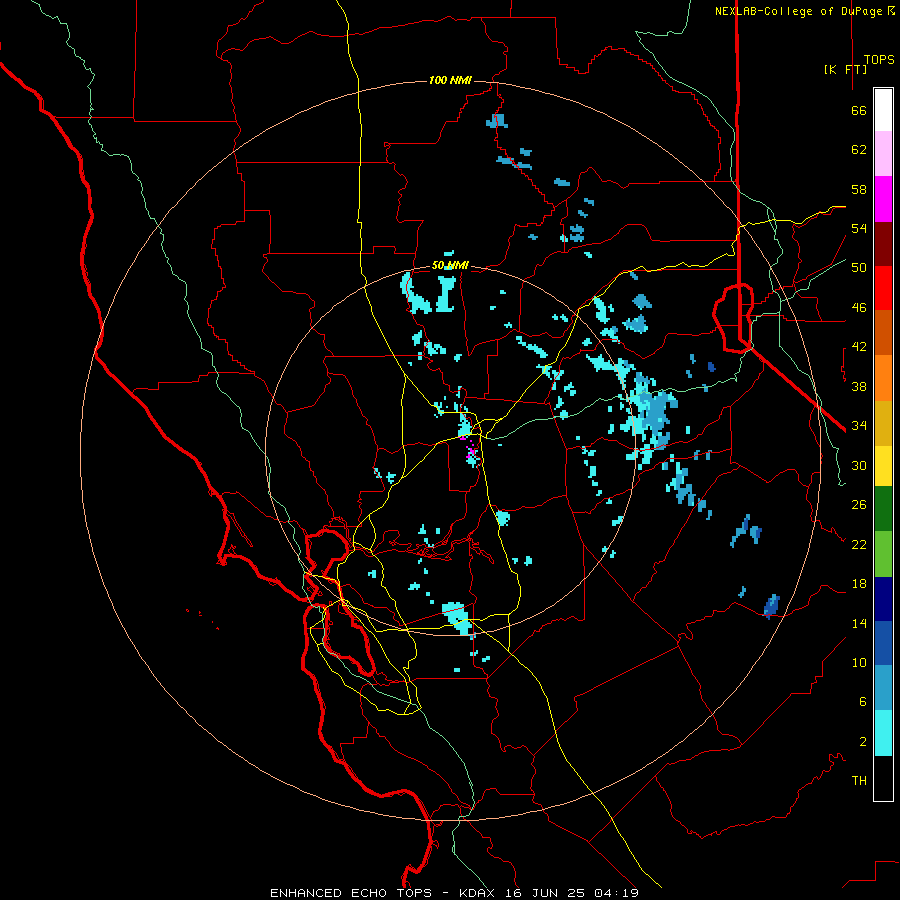Click the TOPS legend title
Viewport: 900px width, 900px height.
tap(879, 60)
